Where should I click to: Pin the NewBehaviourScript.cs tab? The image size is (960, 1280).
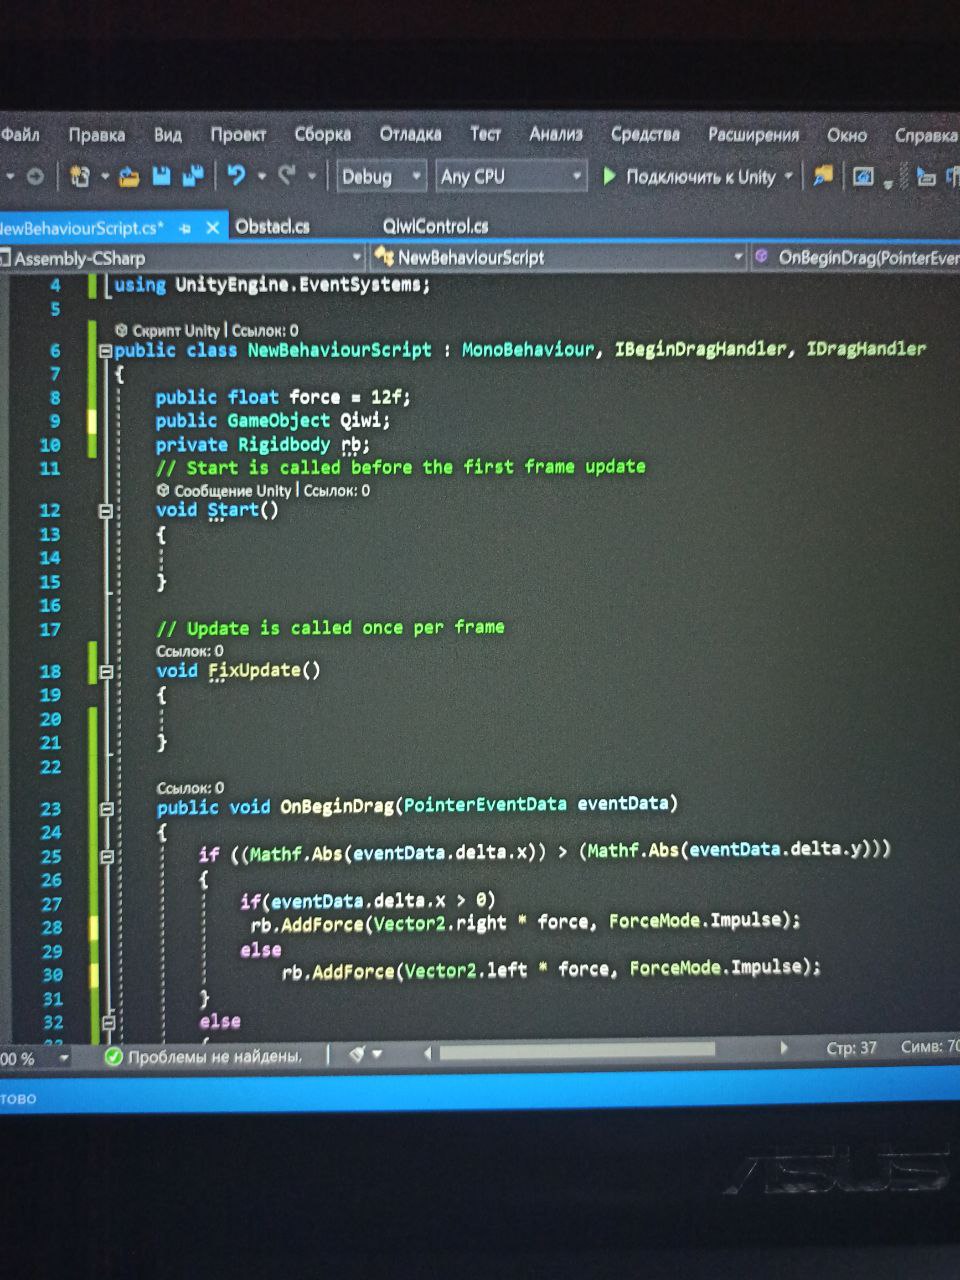[184, 229]
